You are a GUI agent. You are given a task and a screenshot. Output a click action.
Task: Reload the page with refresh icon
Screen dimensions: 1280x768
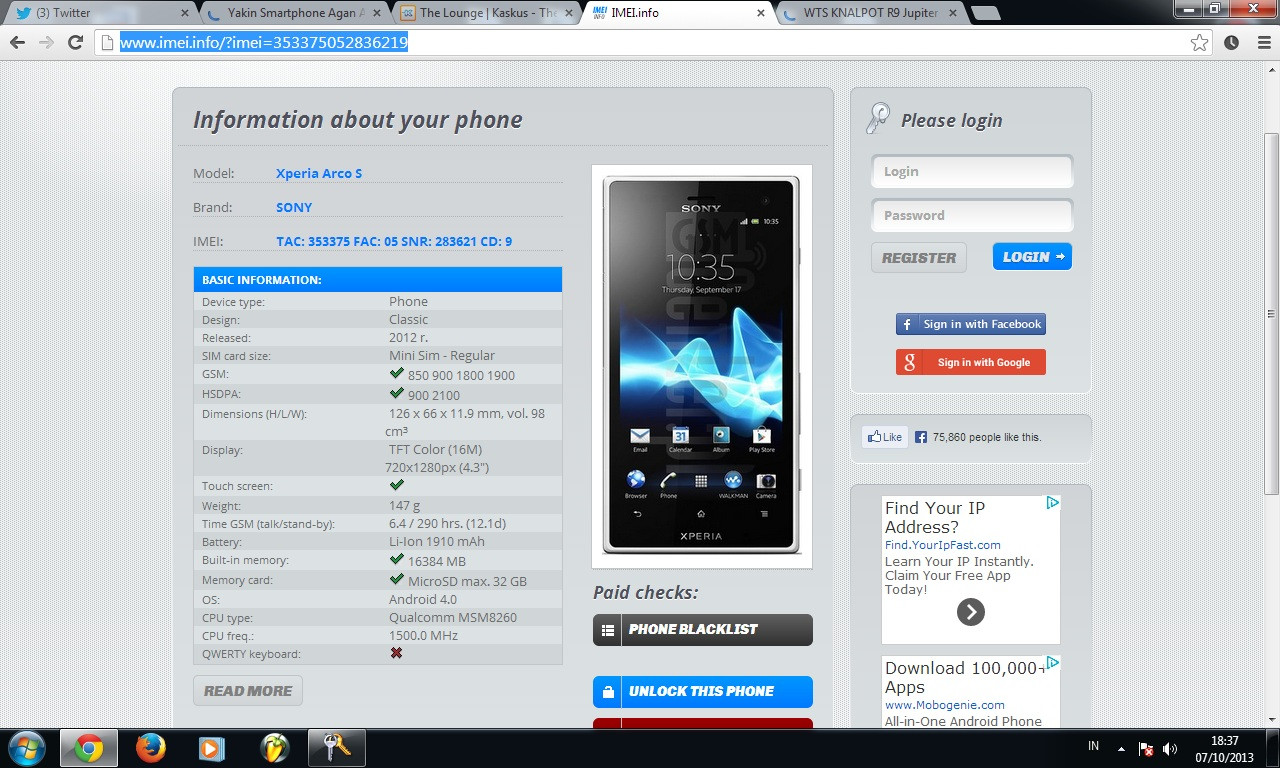point(75,42)
